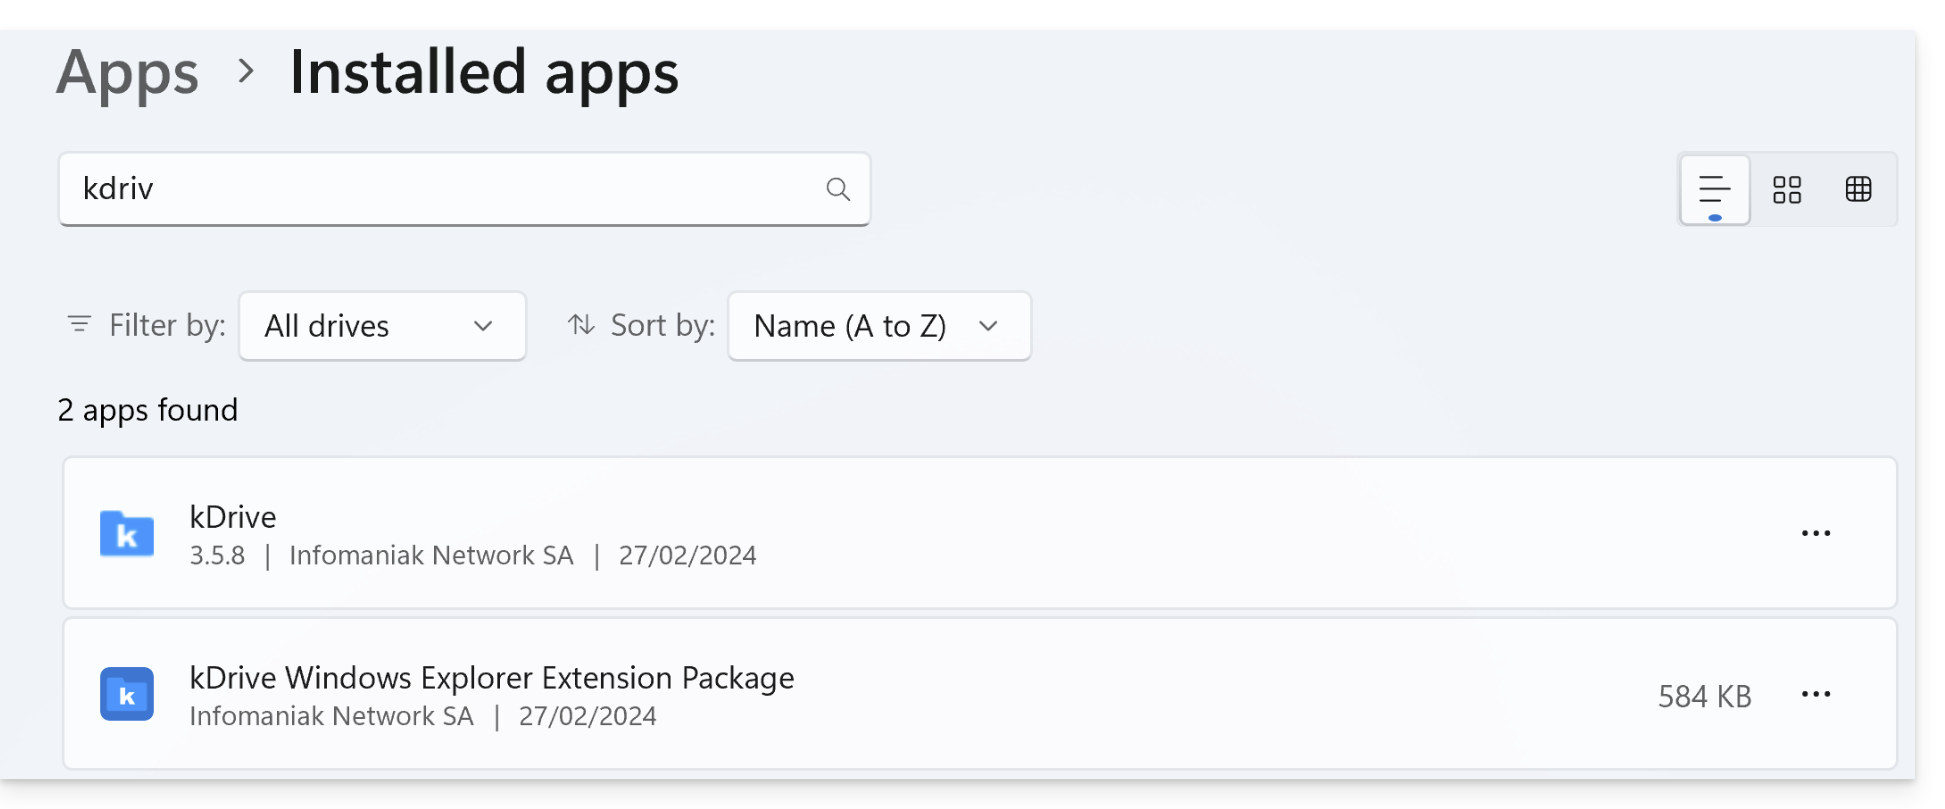Go back to Apps breadcrumb
Screen dimensions: 1945x809
click(127, 73)
